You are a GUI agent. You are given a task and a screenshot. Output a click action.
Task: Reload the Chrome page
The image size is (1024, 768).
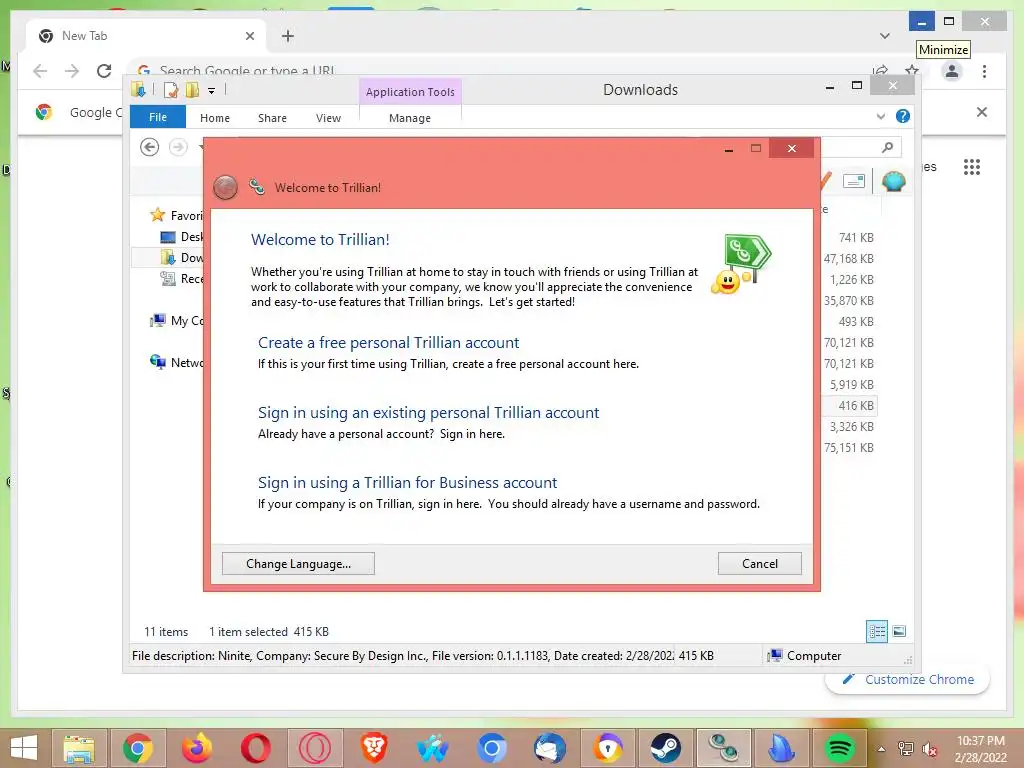[104, 71]
